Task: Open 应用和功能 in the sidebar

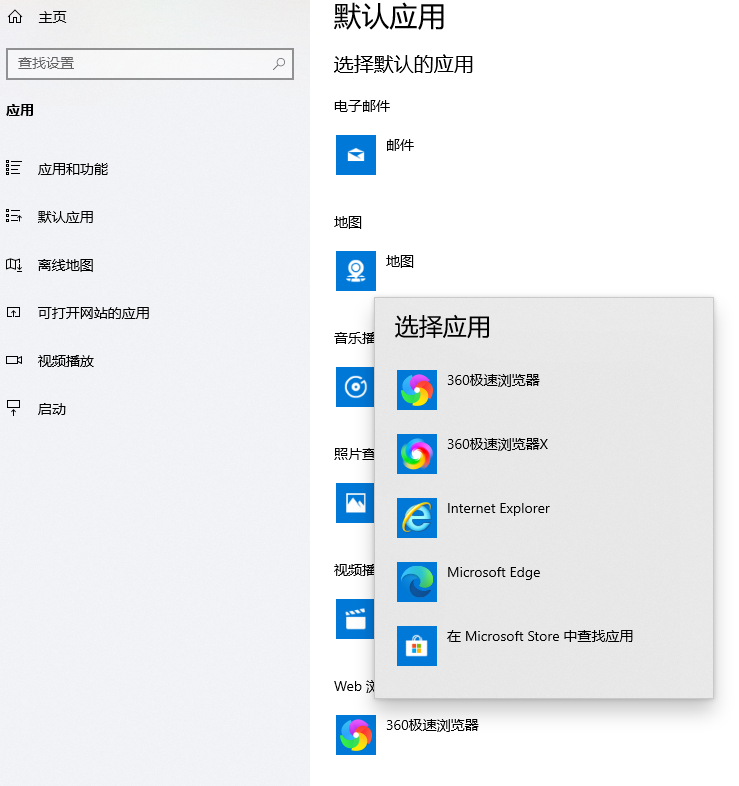Action: pos(73,169)
